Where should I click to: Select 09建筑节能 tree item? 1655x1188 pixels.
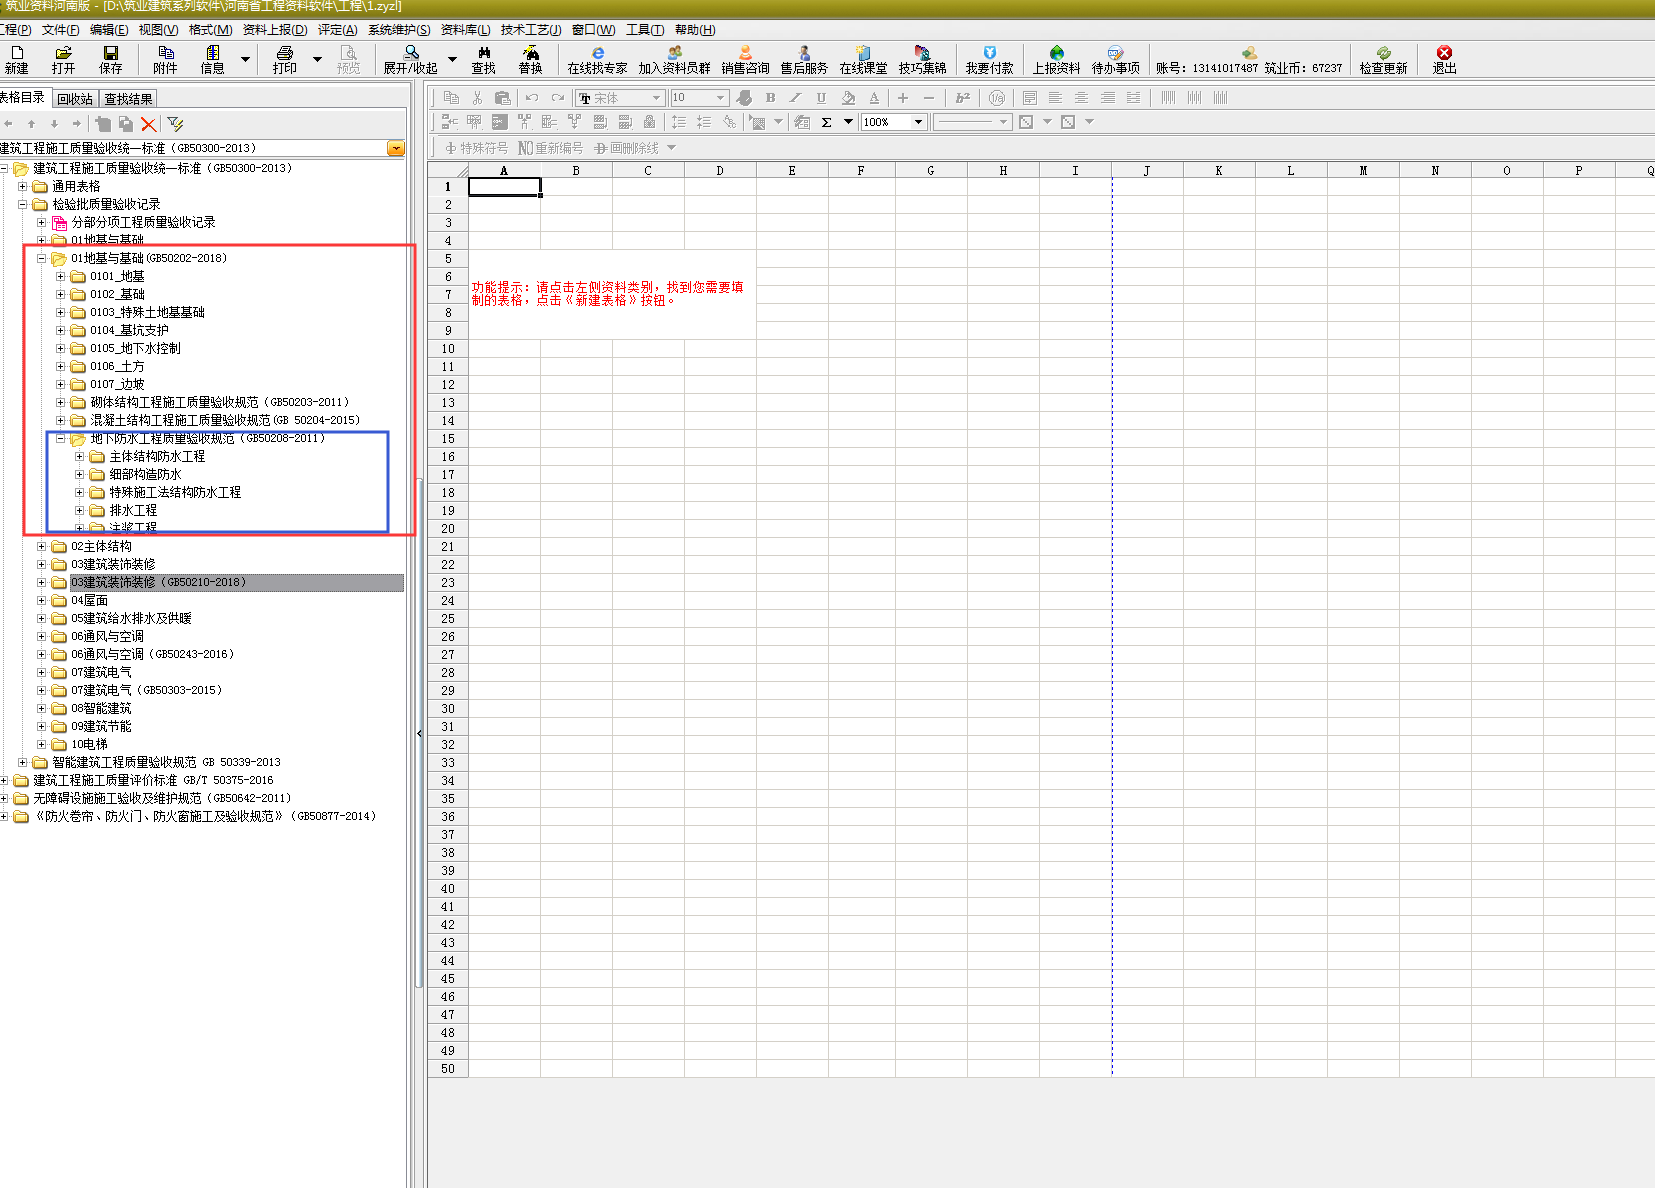101,726
